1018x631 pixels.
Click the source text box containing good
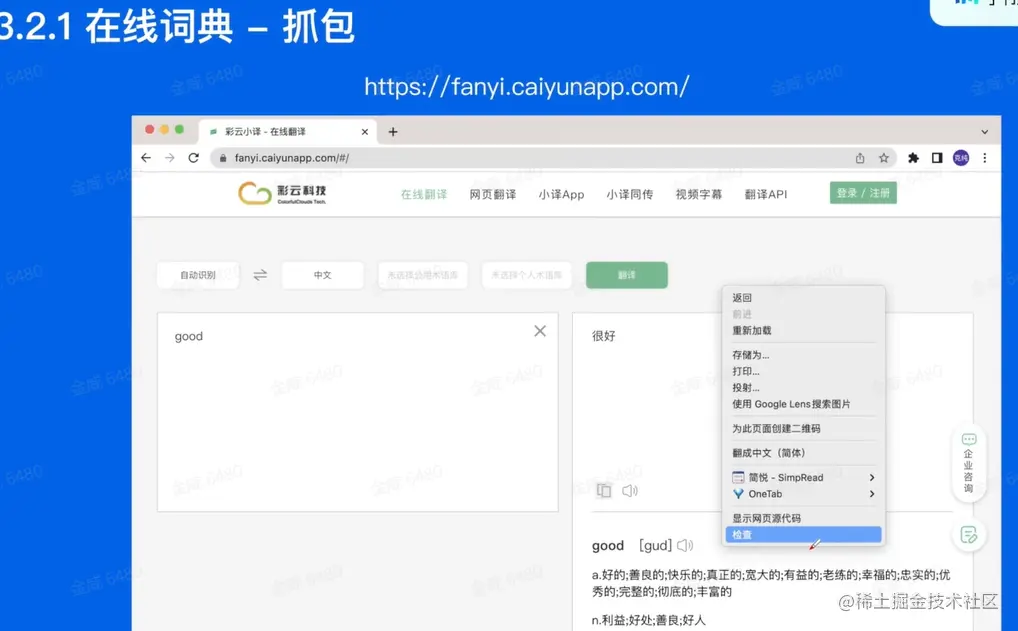358,412
